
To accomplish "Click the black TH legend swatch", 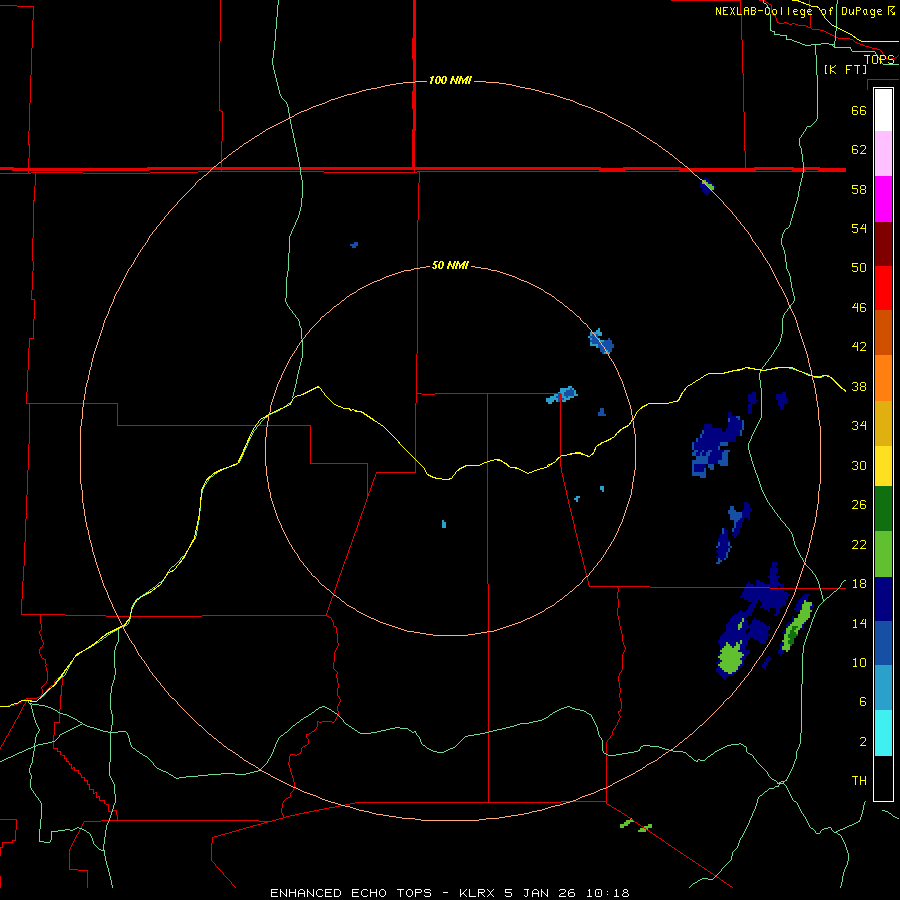I will (883, 778).
